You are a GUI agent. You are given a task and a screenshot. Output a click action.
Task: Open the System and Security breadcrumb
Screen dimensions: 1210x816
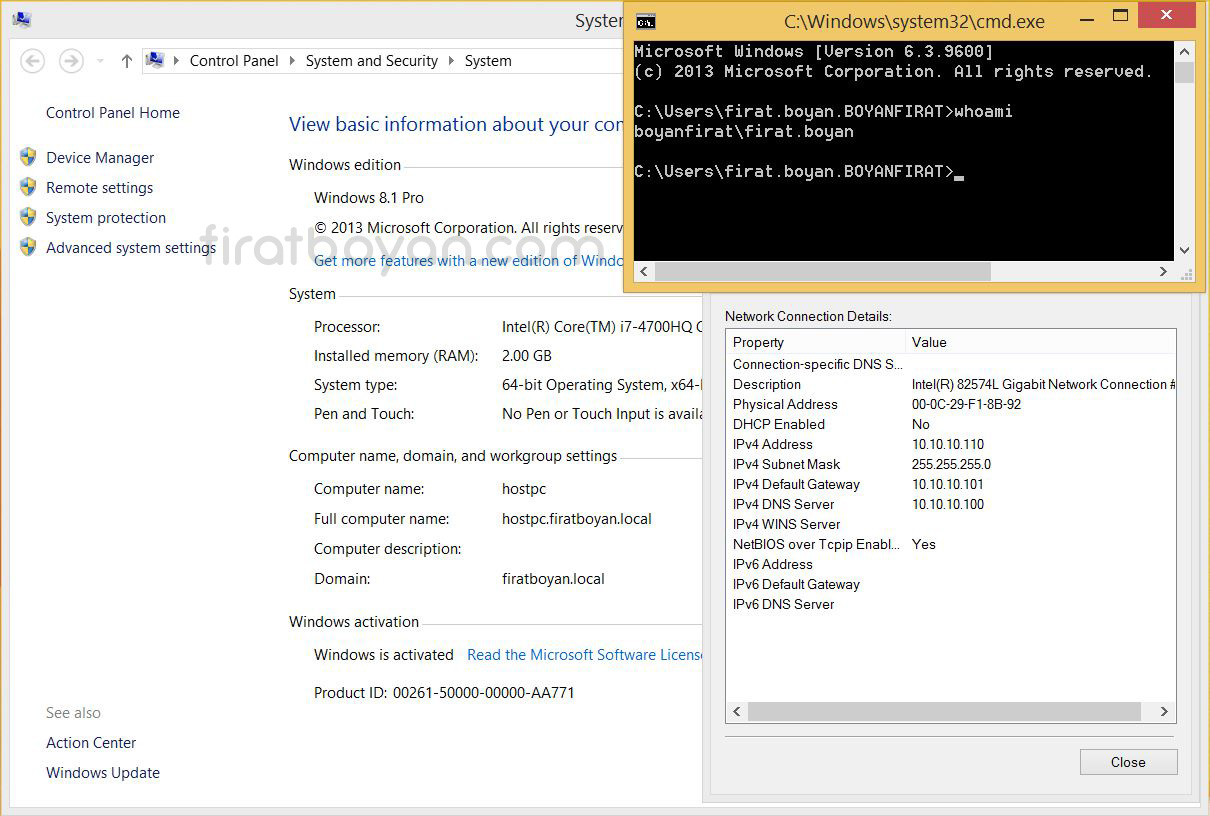(372, 61)
